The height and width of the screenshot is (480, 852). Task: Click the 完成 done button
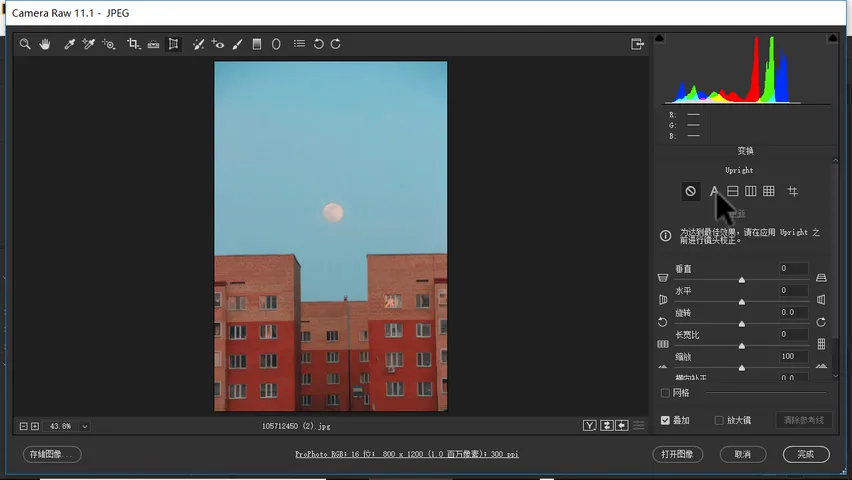(806, 454)
